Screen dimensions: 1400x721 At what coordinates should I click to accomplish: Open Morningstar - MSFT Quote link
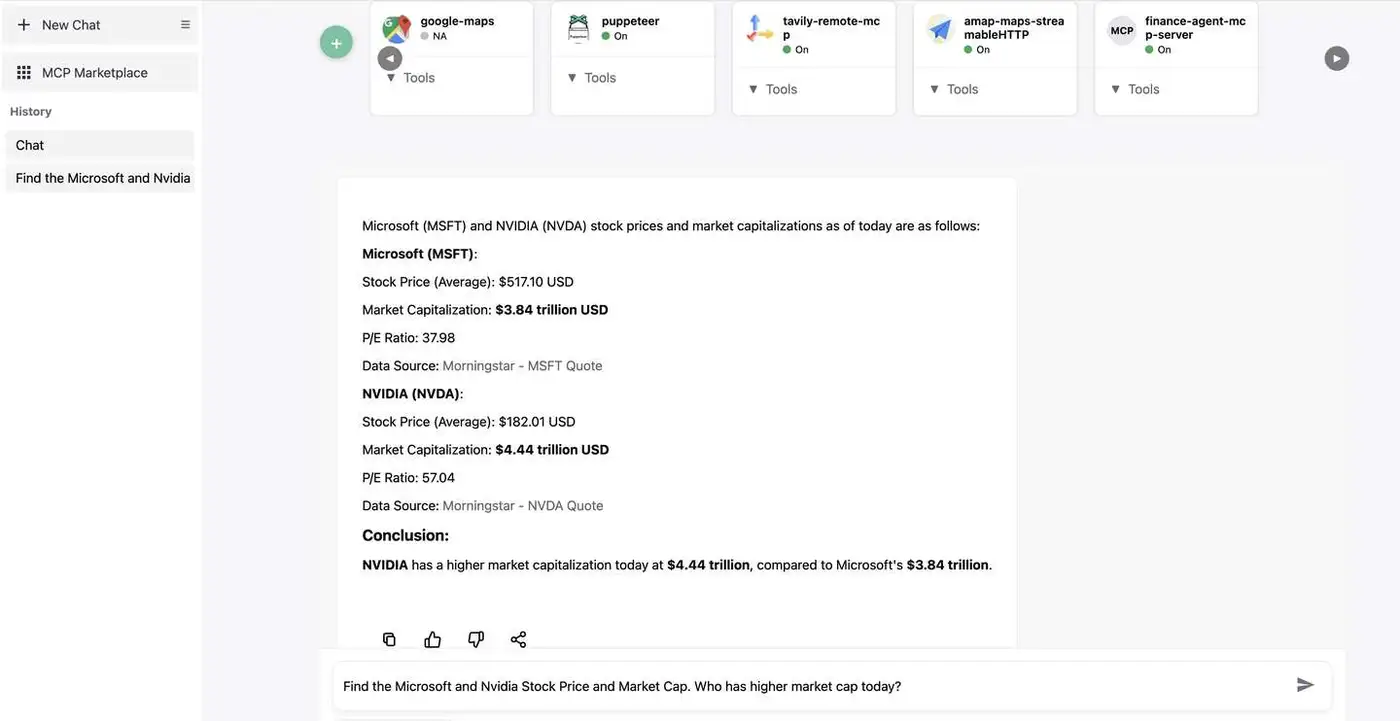(522, 366)
